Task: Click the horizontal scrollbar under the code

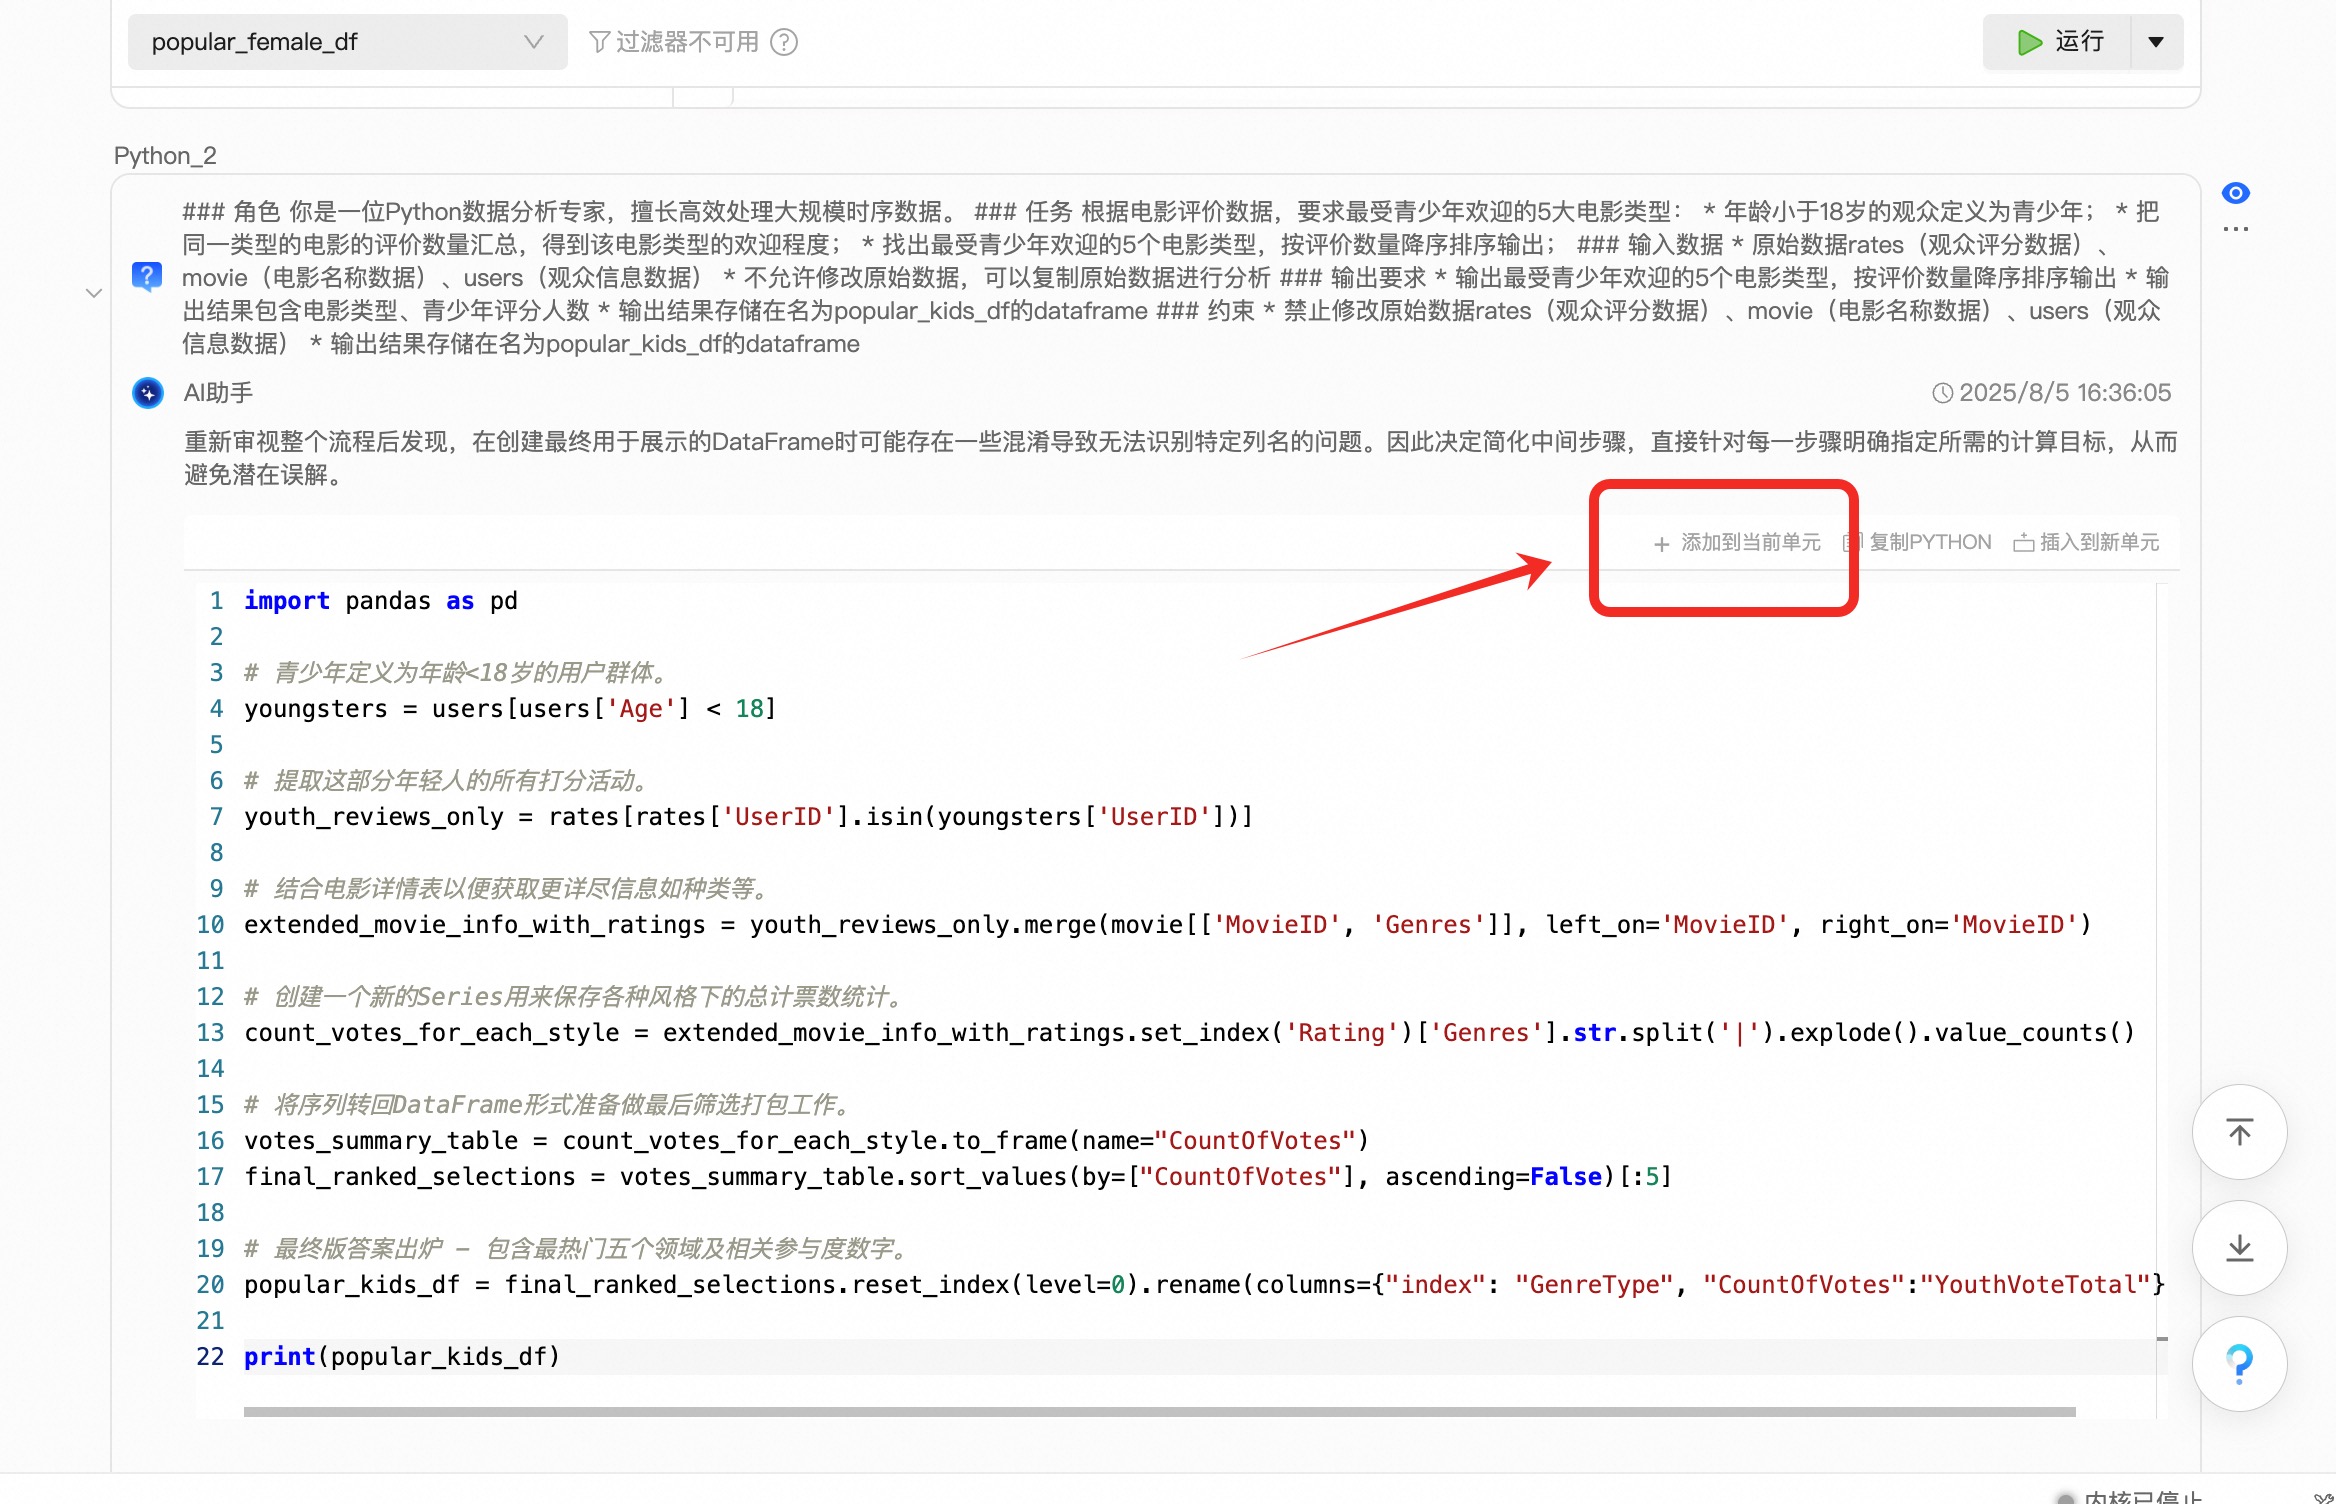Action: click(x=1158, y=1412)
